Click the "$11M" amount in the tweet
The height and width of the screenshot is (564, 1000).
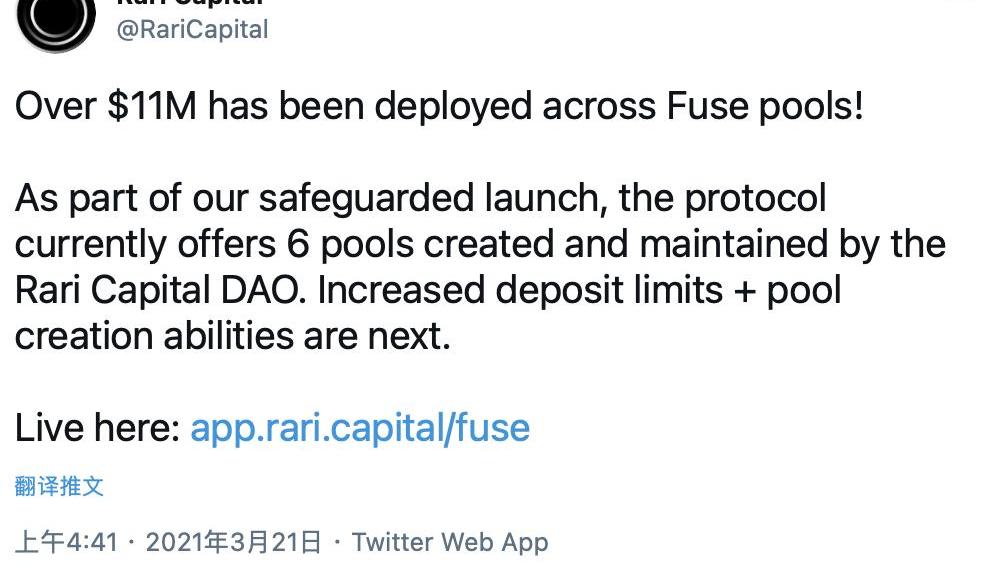point(152,106)
